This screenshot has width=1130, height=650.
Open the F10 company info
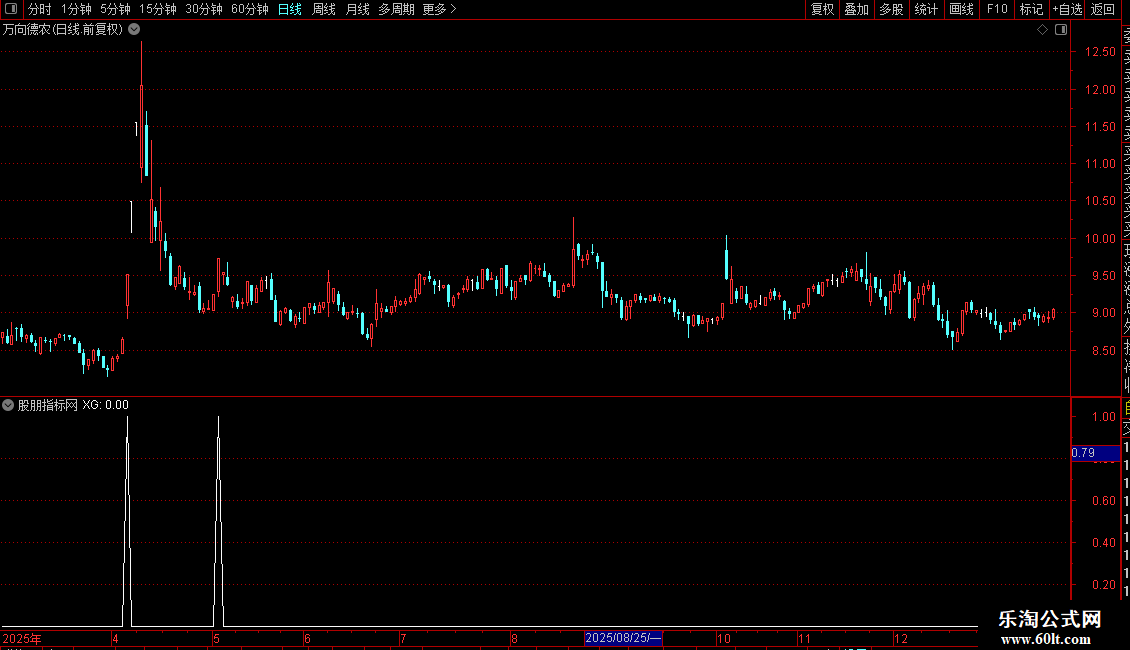997,9
